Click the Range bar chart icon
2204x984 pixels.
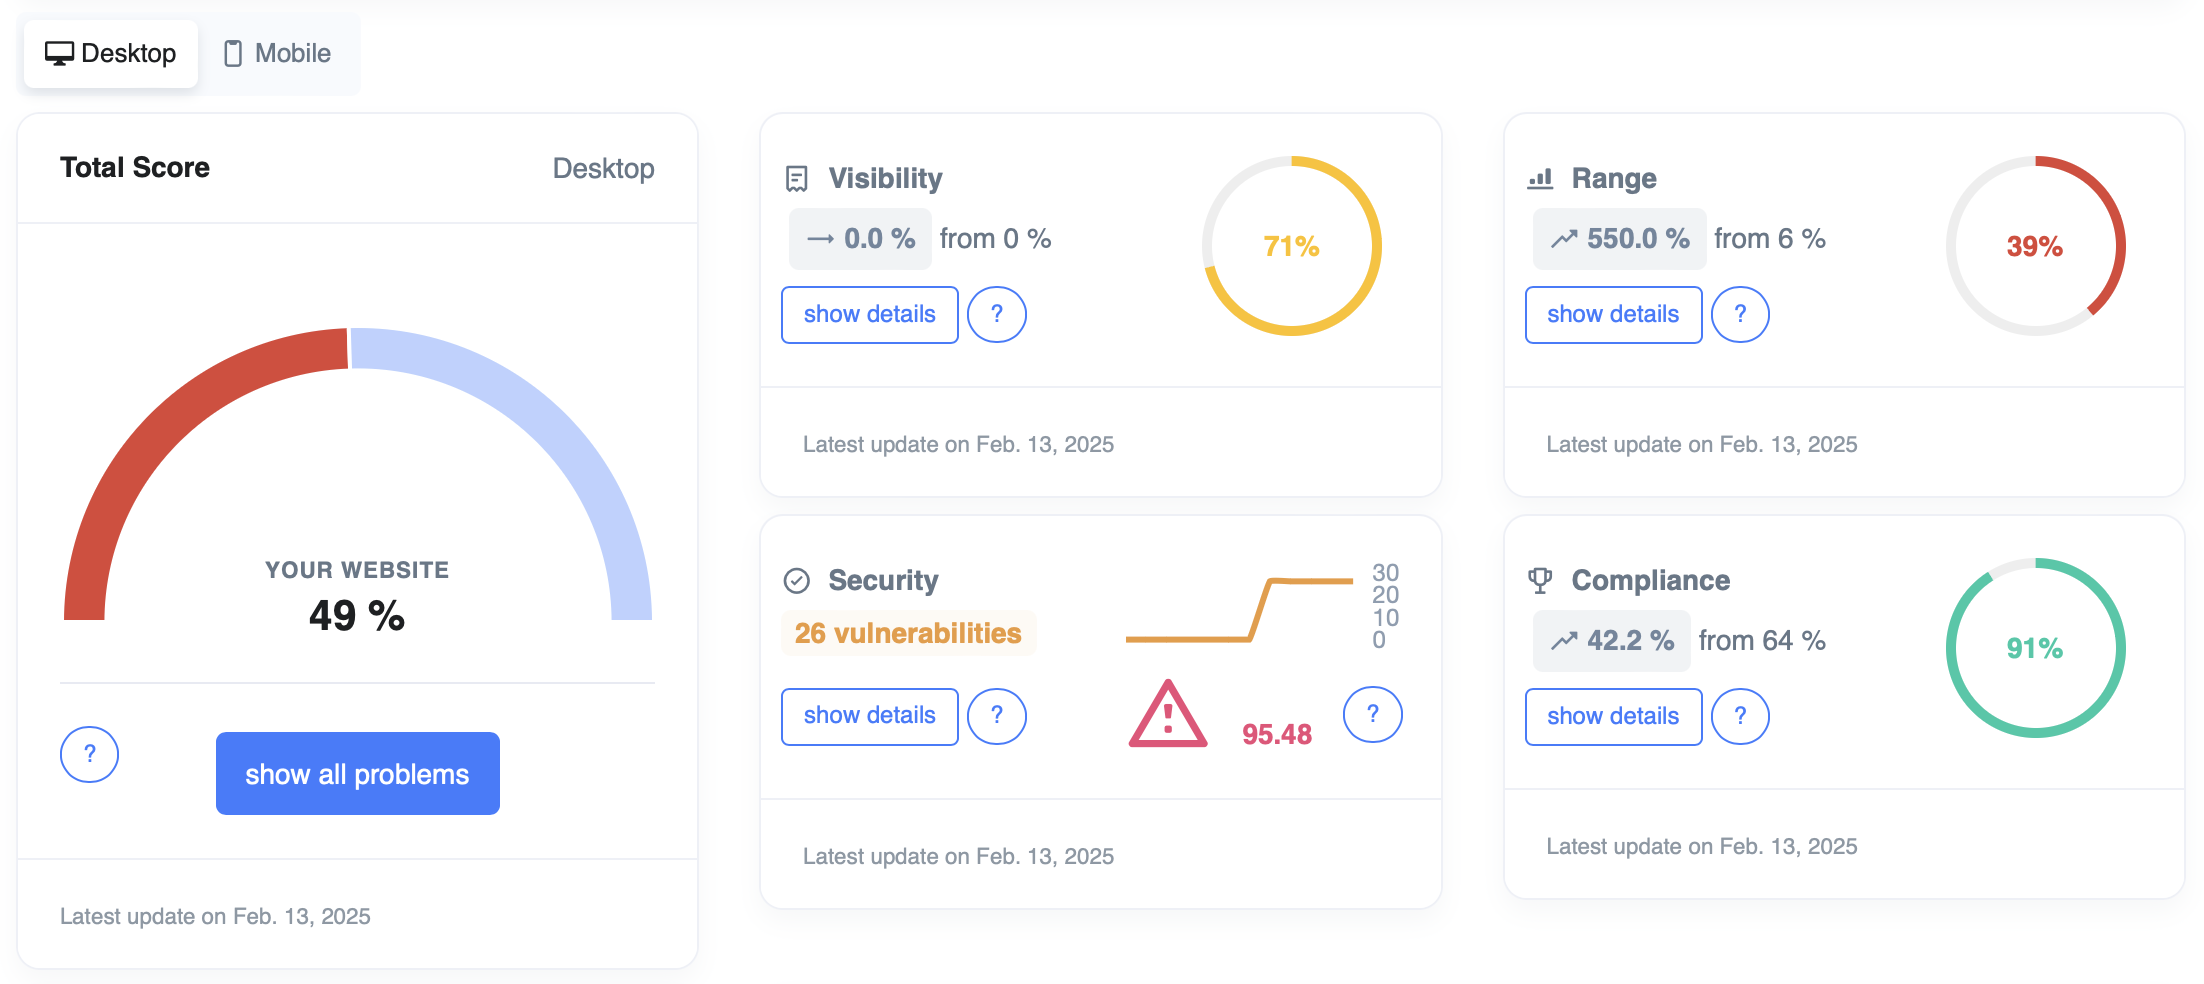(1540, 179)
